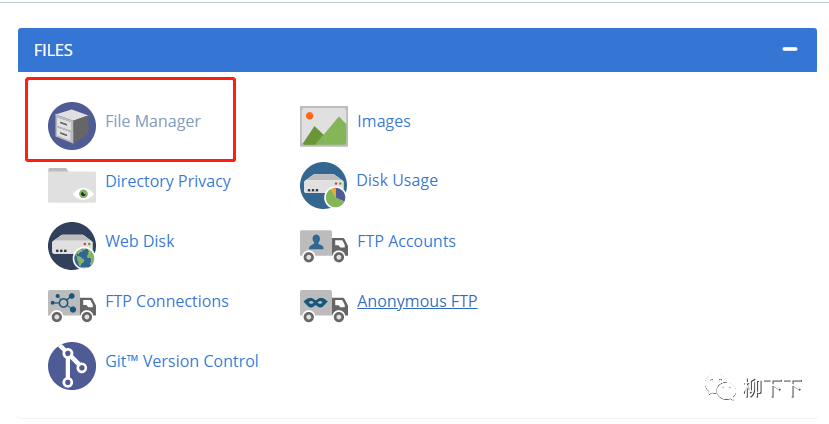View the FTP Connections link

[x=167, y=301]
